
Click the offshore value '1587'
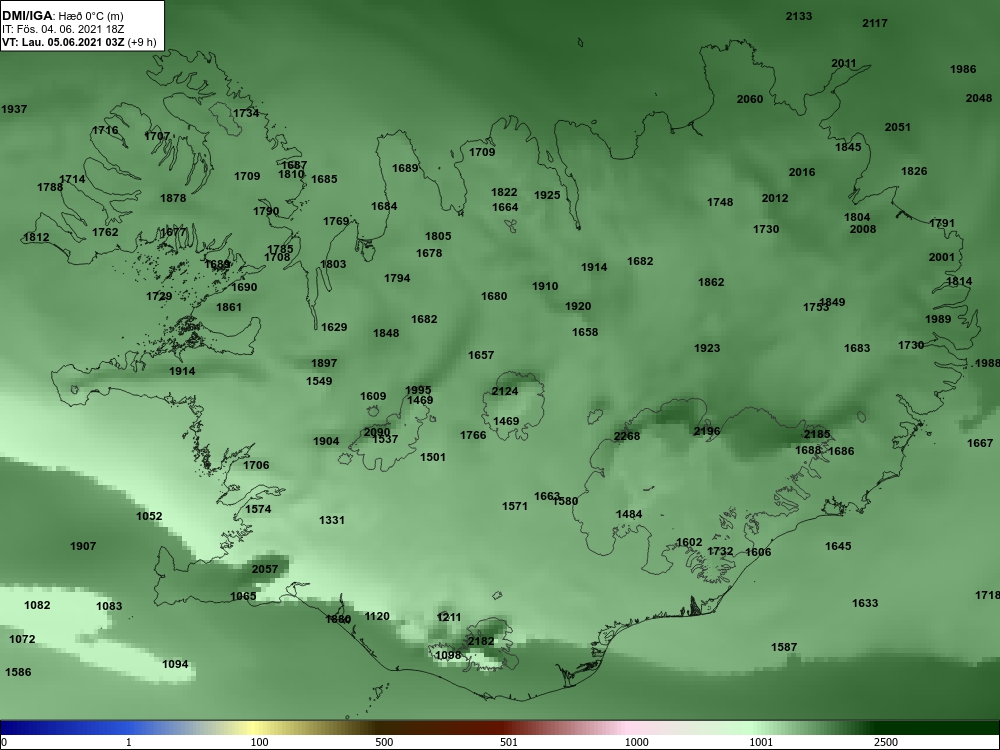[x=784, y=647]
